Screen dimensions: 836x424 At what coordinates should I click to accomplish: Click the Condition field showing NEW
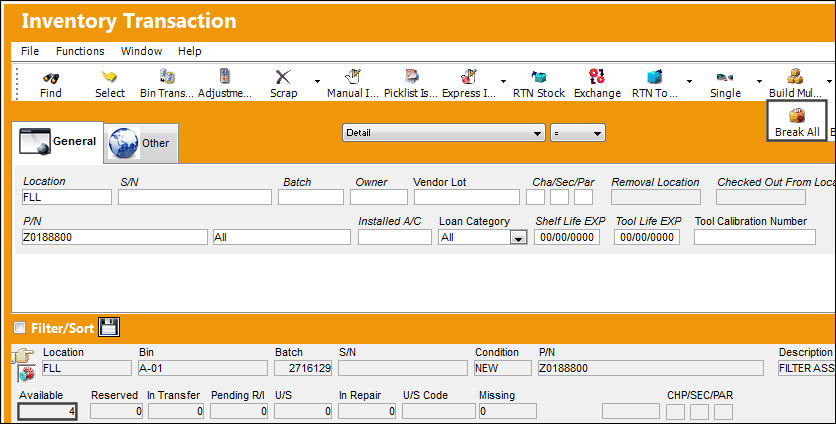tap(503, 368)
